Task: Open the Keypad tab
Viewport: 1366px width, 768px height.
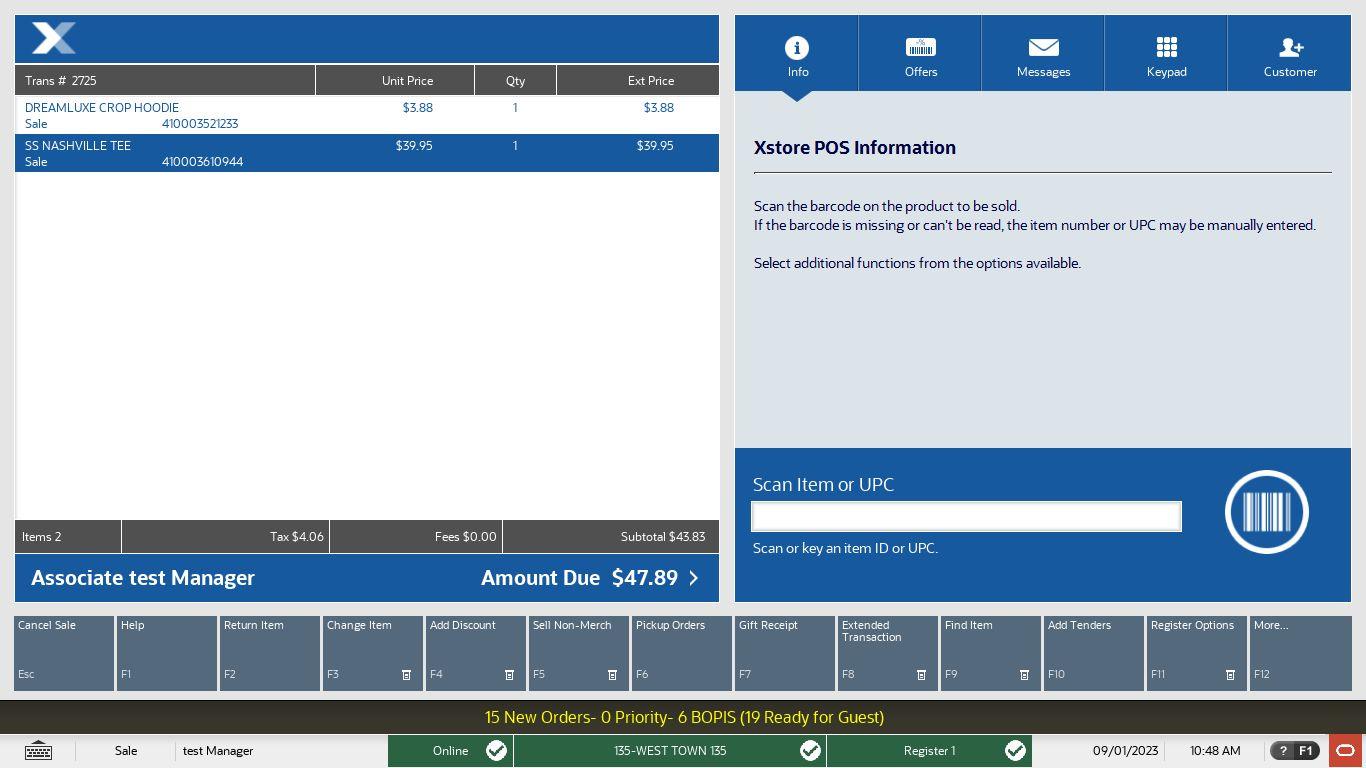Action: coord(1166,53)
